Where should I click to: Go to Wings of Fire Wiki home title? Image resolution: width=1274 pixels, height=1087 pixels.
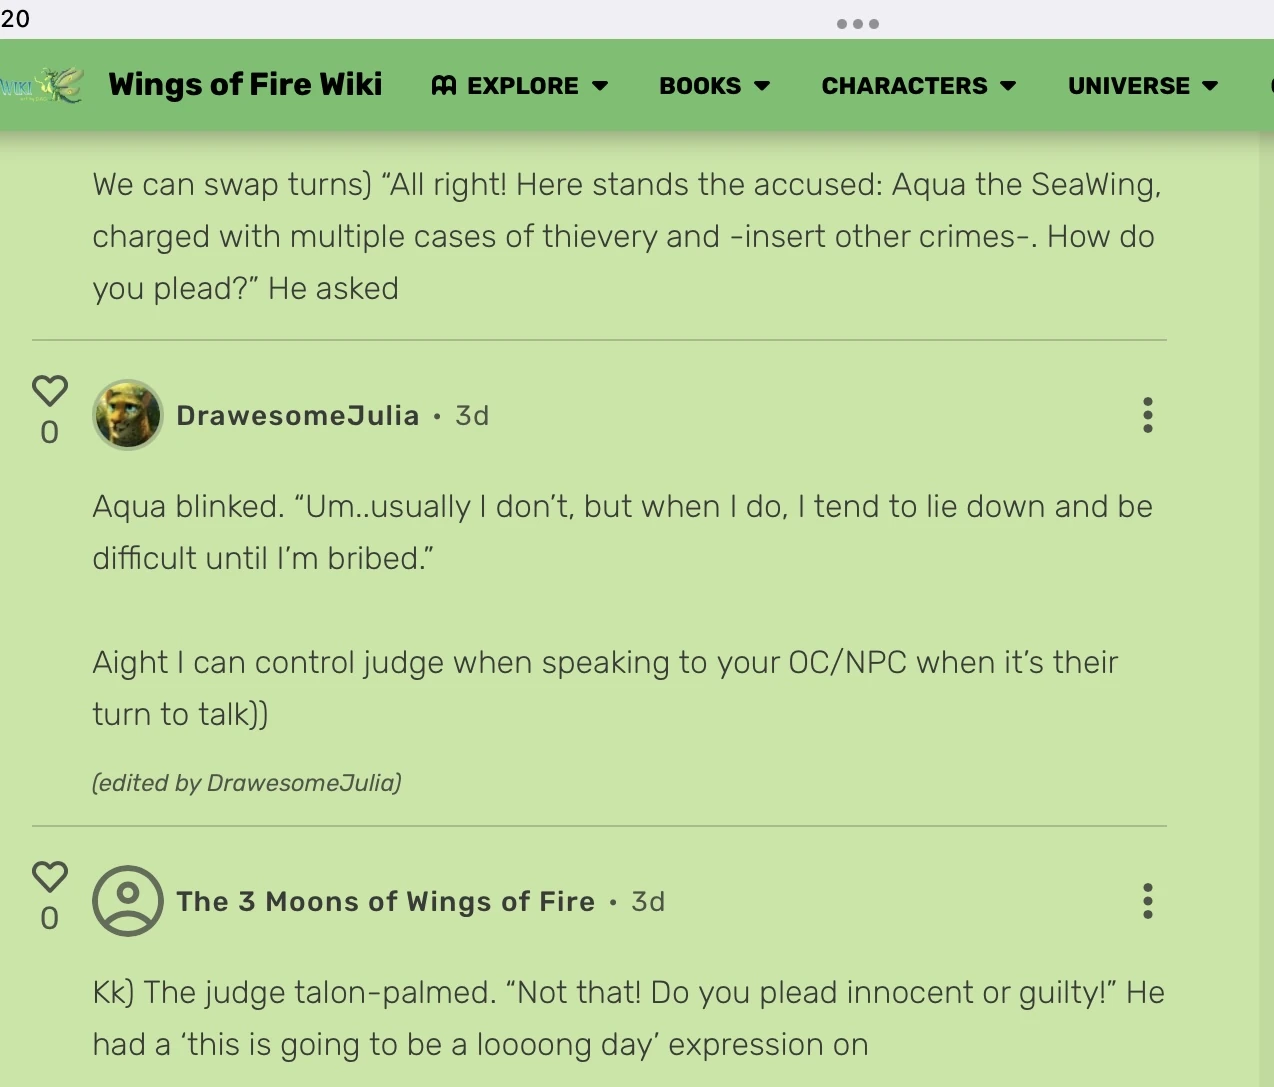click(245, 85)
